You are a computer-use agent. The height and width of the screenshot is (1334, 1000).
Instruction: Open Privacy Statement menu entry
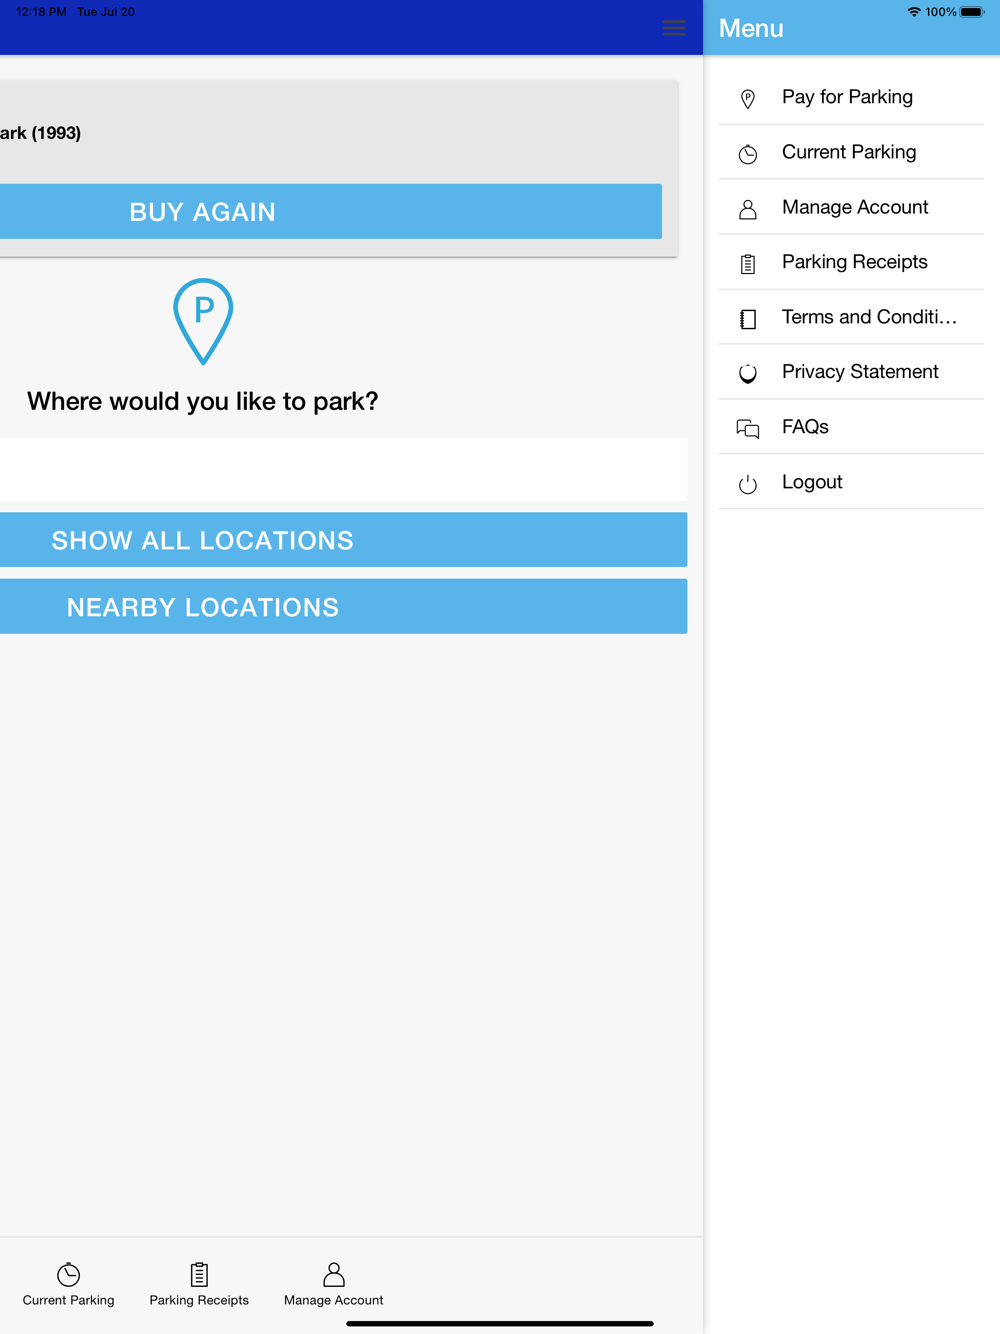pyautogui.click(x=851, y=372)
